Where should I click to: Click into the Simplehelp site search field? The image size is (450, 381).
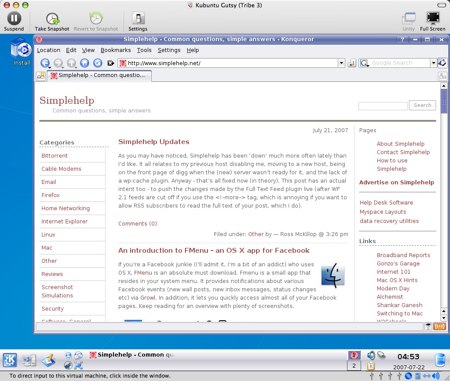pyautogui.click(x=383, y=106)
